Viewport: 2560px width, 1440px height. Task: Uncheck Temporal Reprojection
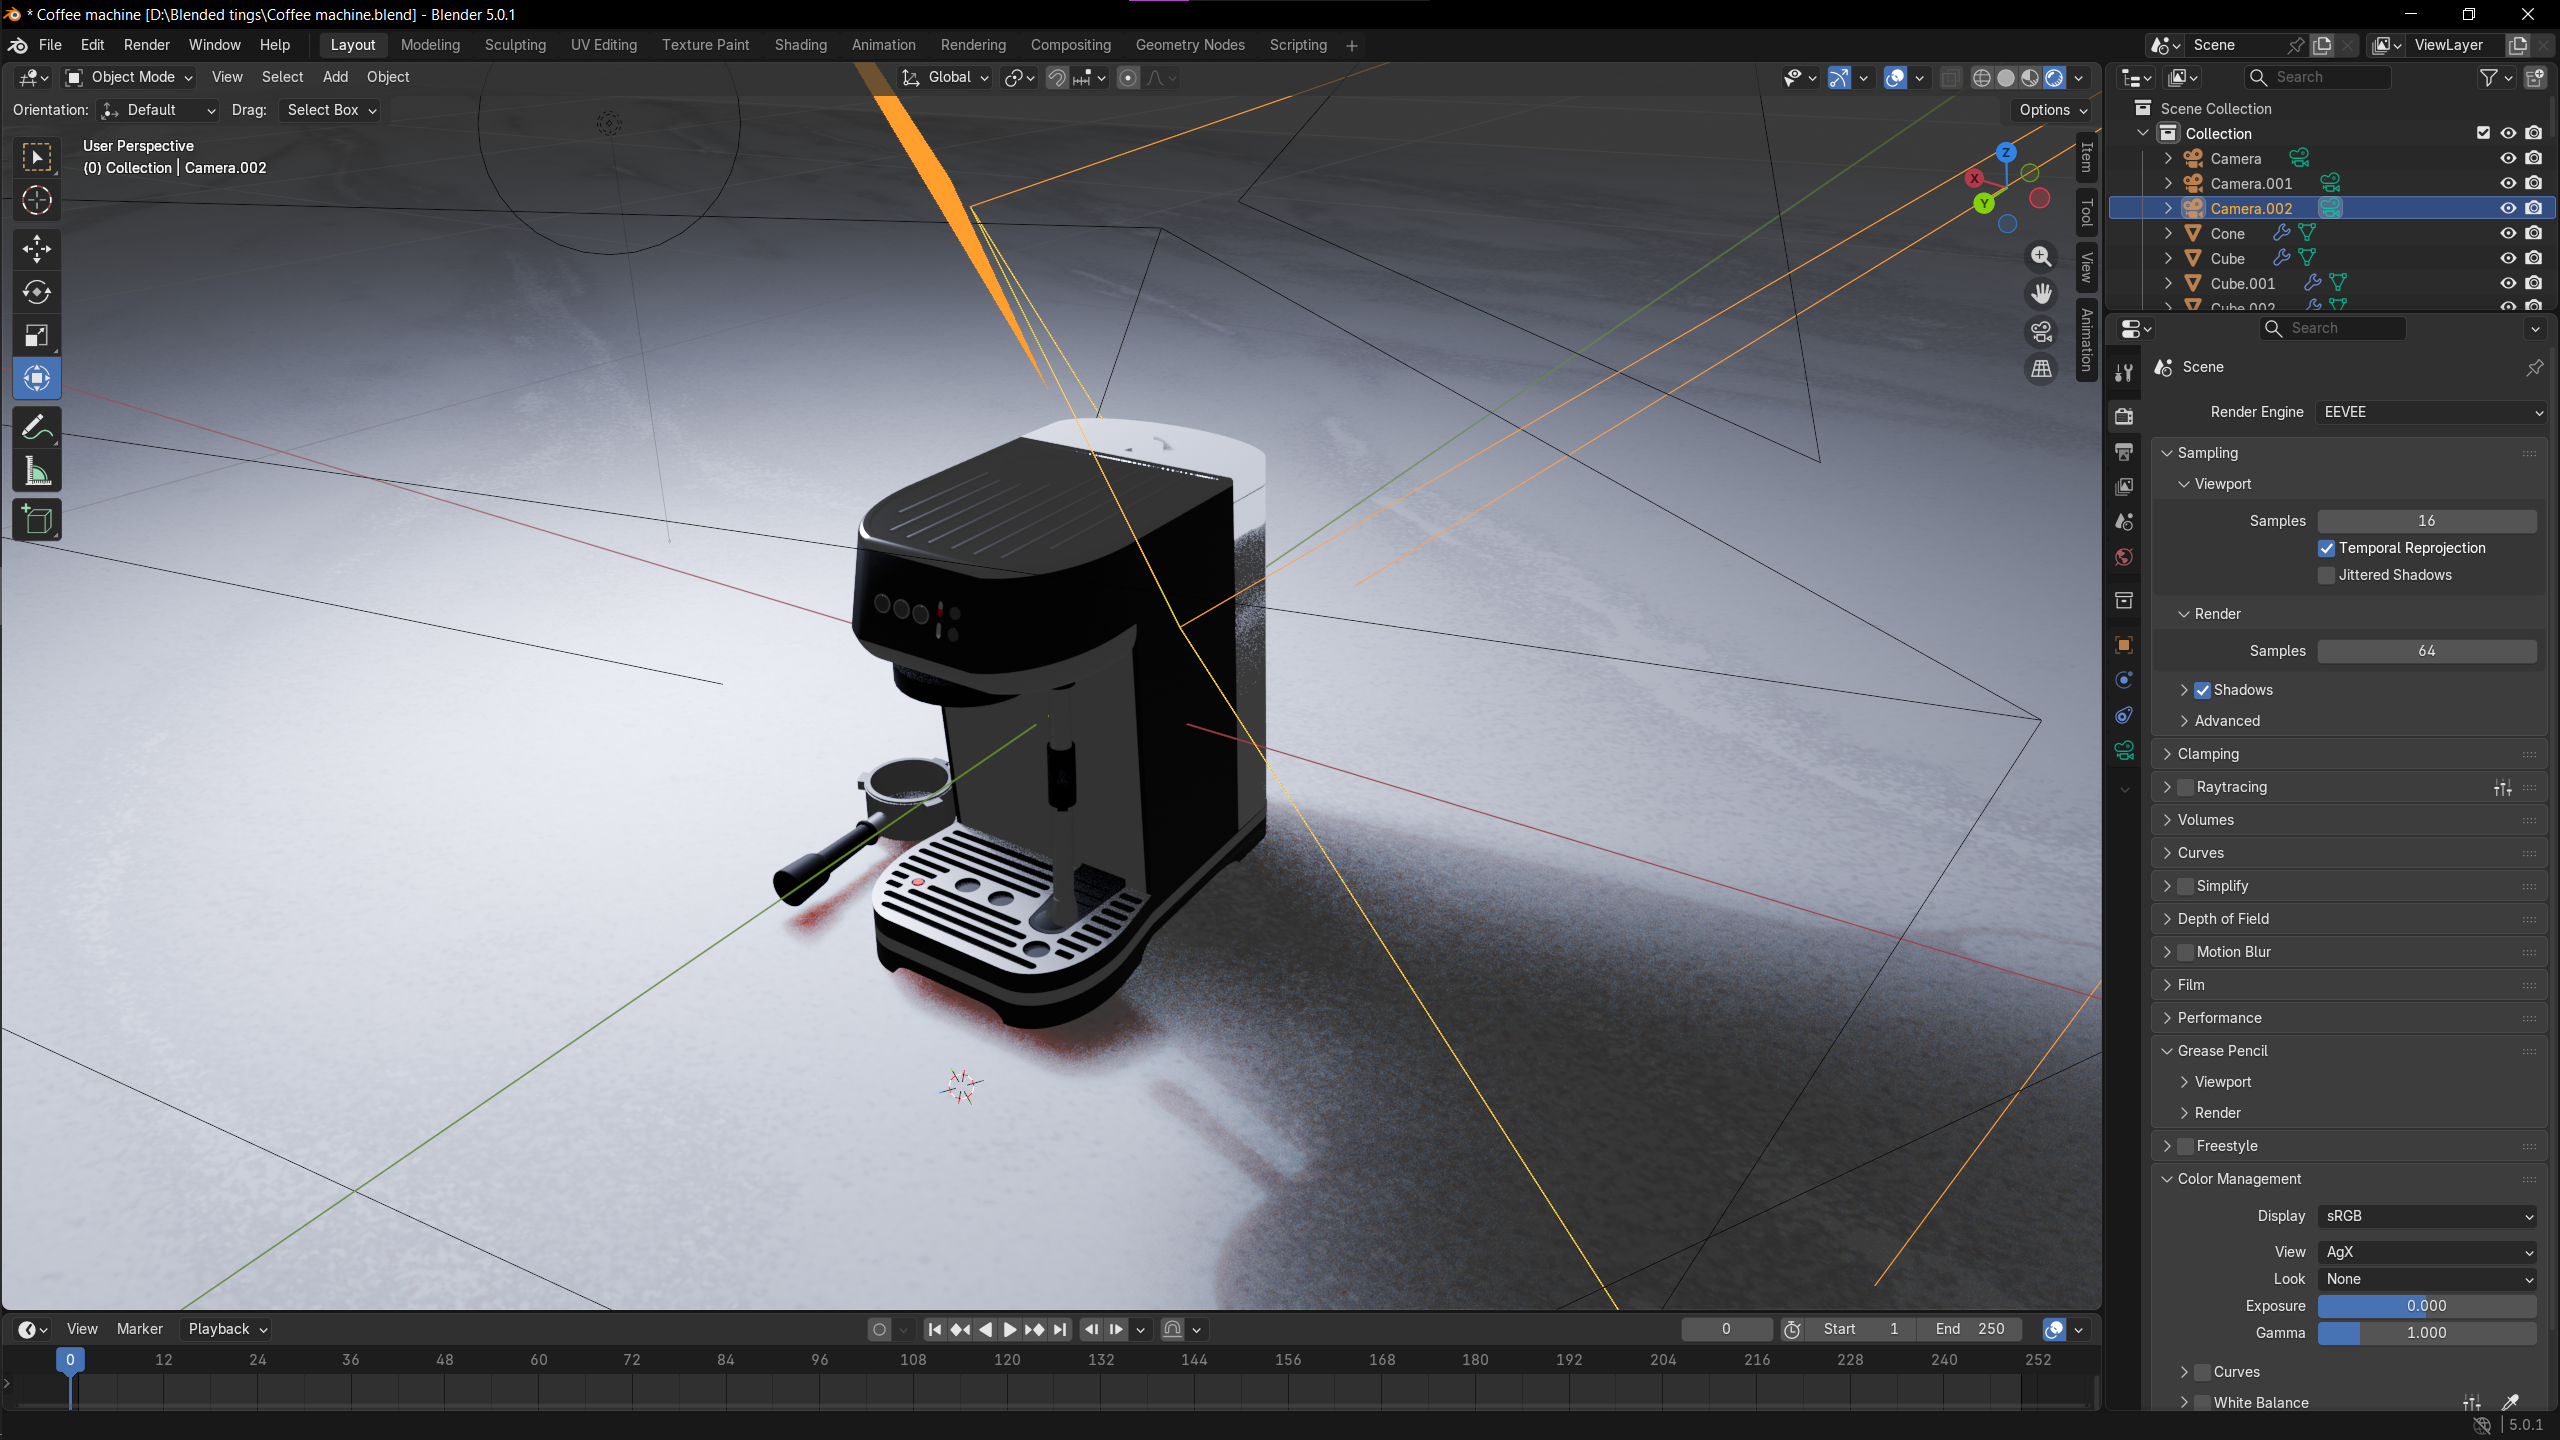2327,548
